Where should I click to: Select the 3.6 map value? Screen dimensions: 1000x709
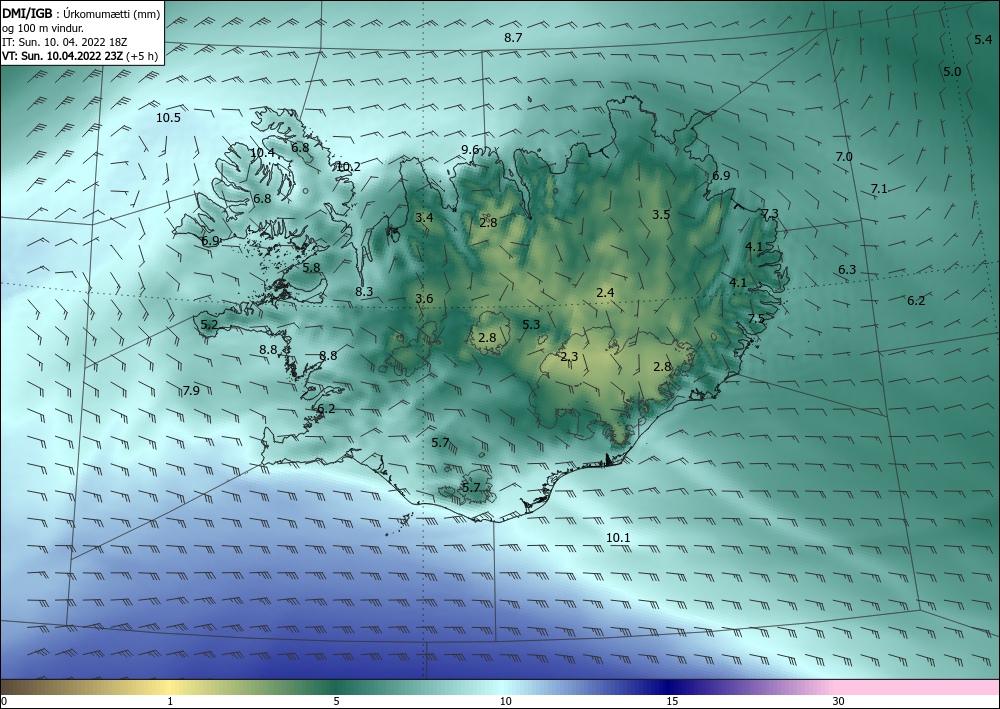(424, 298)
